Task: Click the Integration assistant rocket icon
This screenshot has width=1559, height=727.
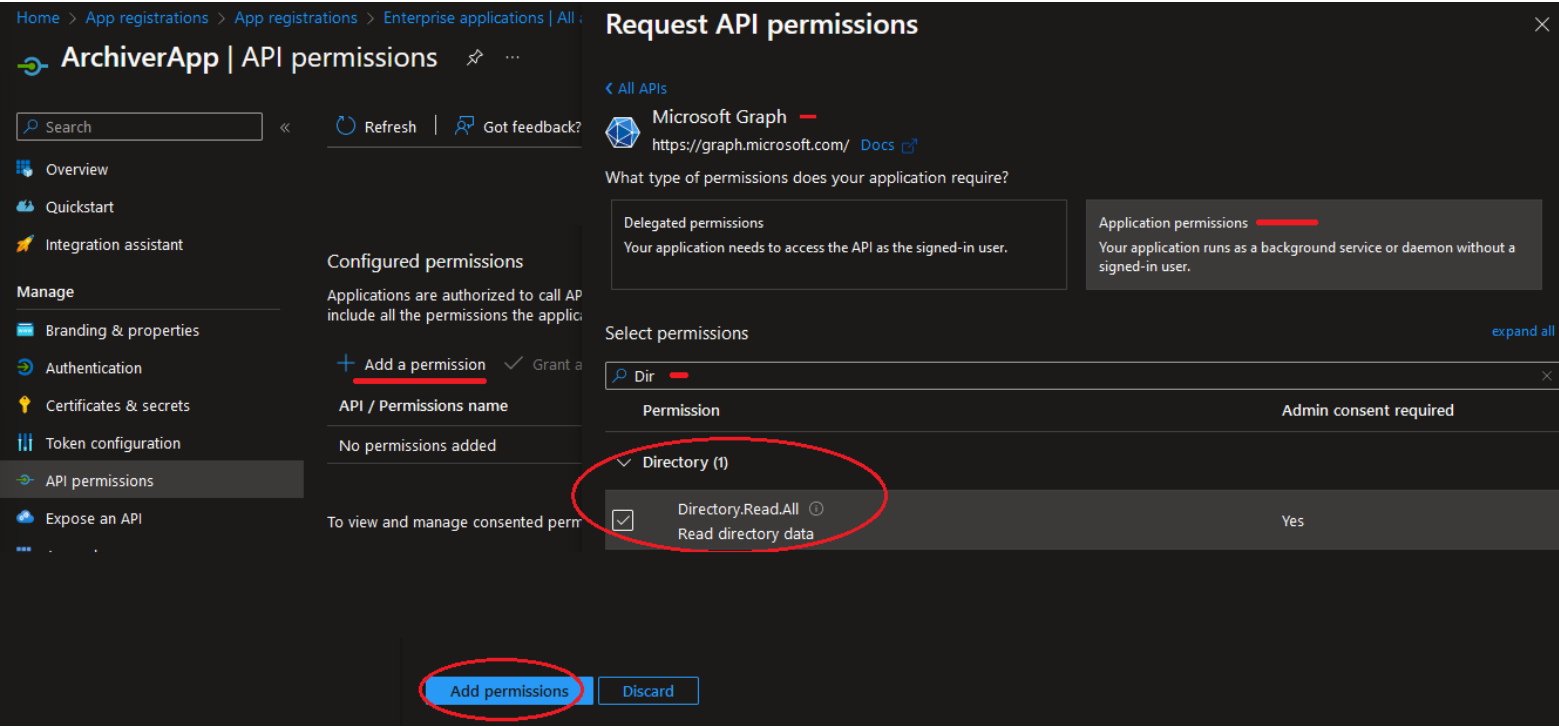Action: pyautogui.click(x=25, y=244)
